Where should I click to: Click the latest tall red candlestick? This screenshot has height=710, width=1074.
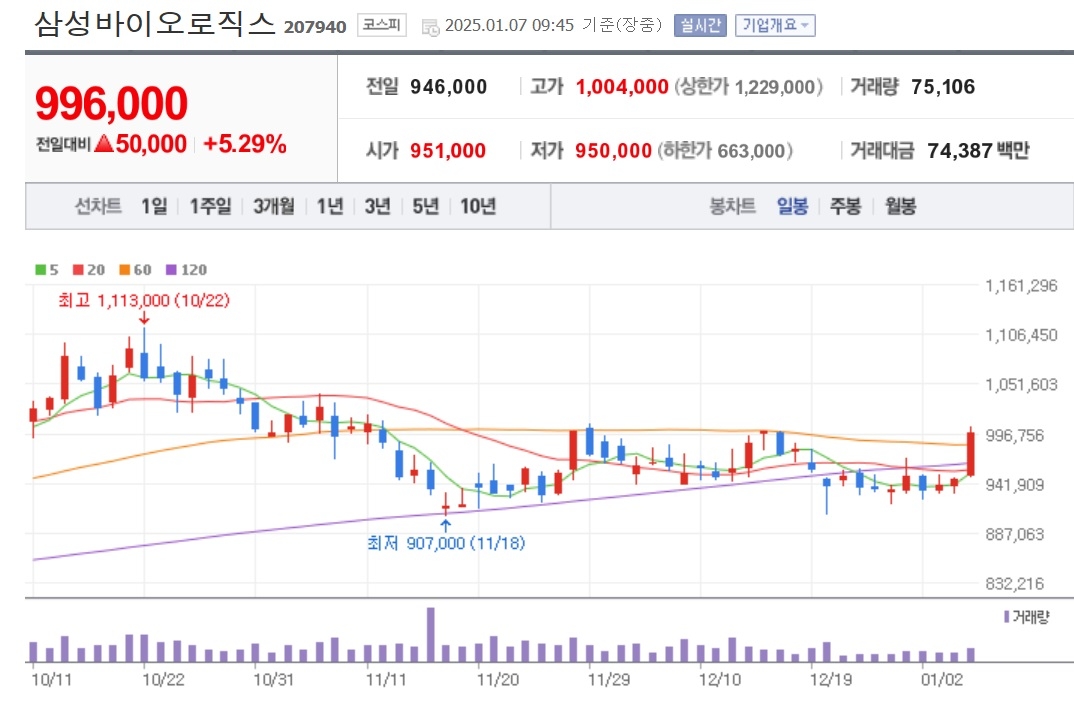pyautogui.click(x=971, y=453)
